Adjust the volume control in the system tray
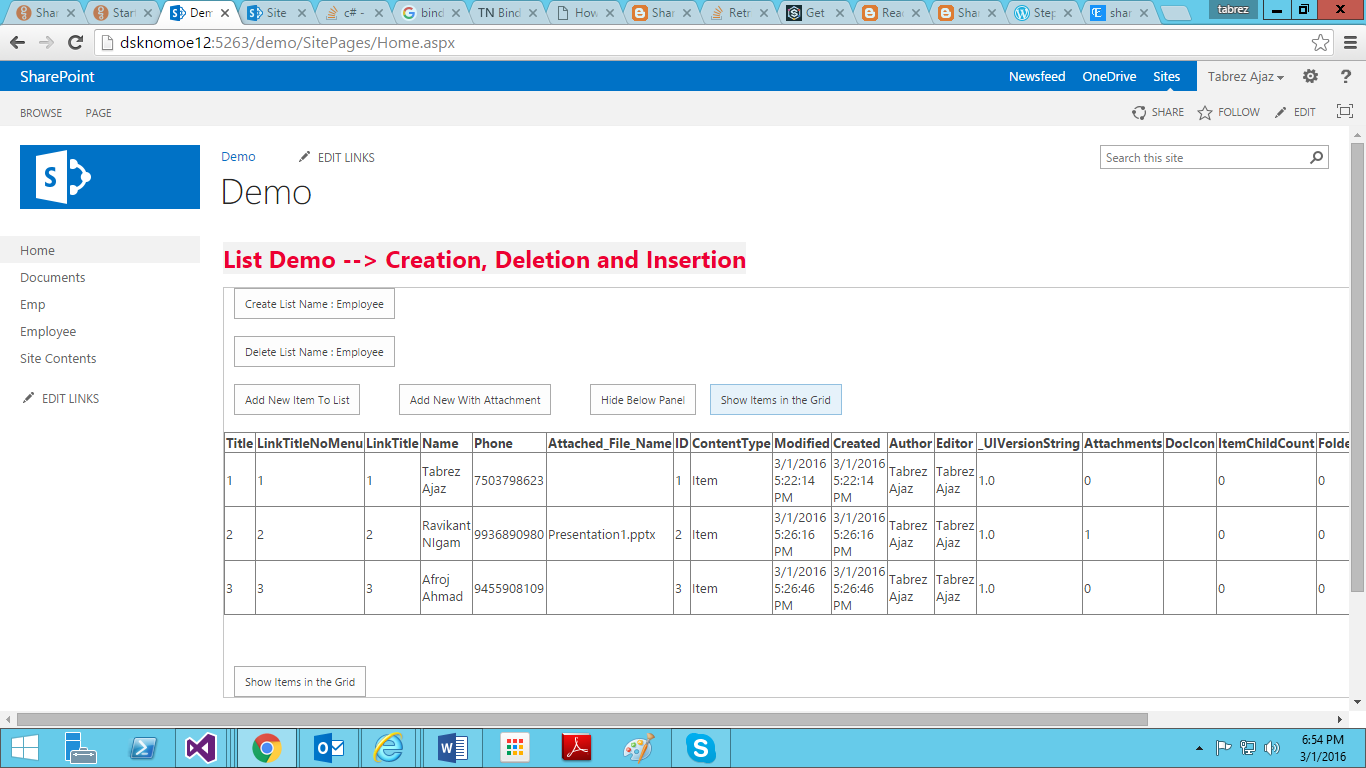The image size is (1366, 768). tap(1271, 747)
